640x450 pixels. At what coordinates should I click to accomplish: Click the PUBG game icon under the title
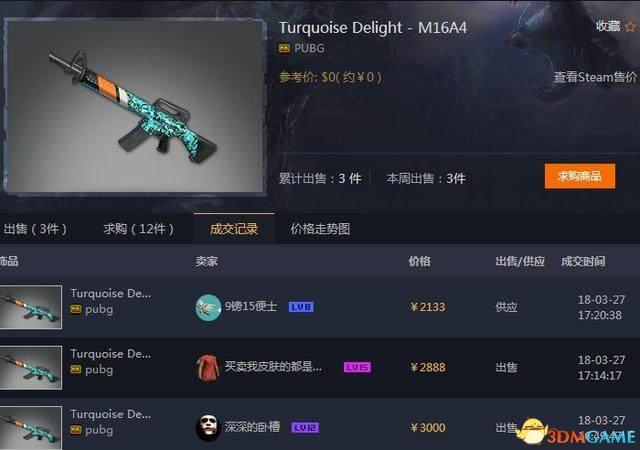[284, 49]
